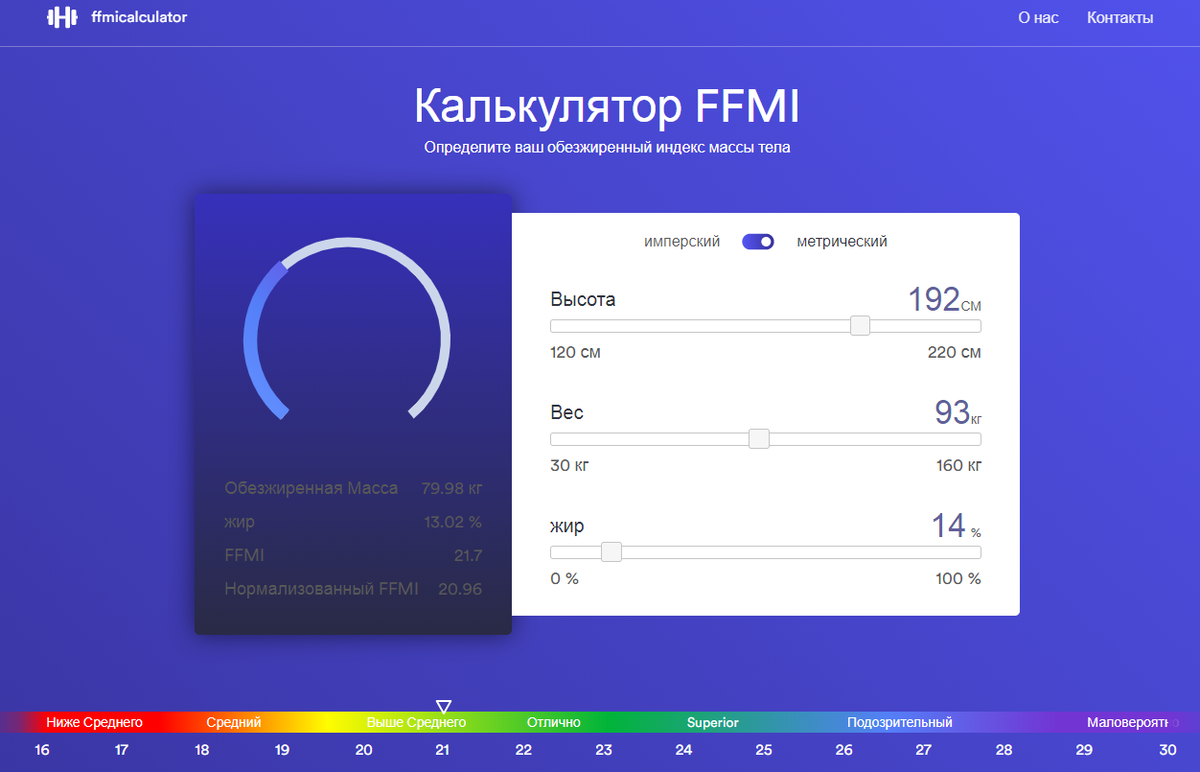Switch units to метрический
The height and width of the screenshot is (772, 1200).
842,241
